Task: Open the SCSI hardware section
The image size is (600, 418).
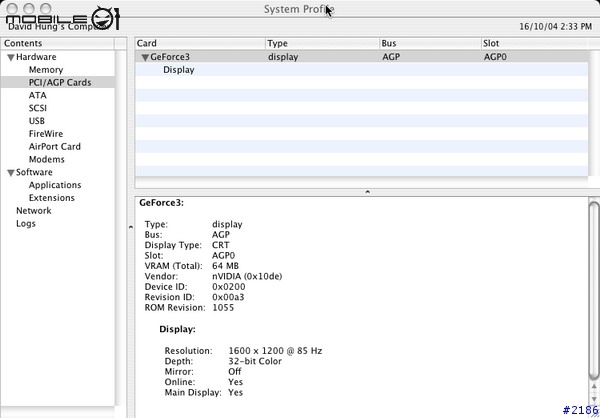Action: click(38, 108)
